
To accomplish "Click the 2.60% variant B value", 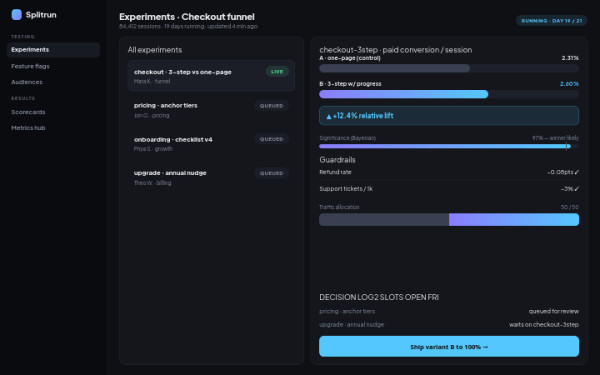I will [569, 84].
